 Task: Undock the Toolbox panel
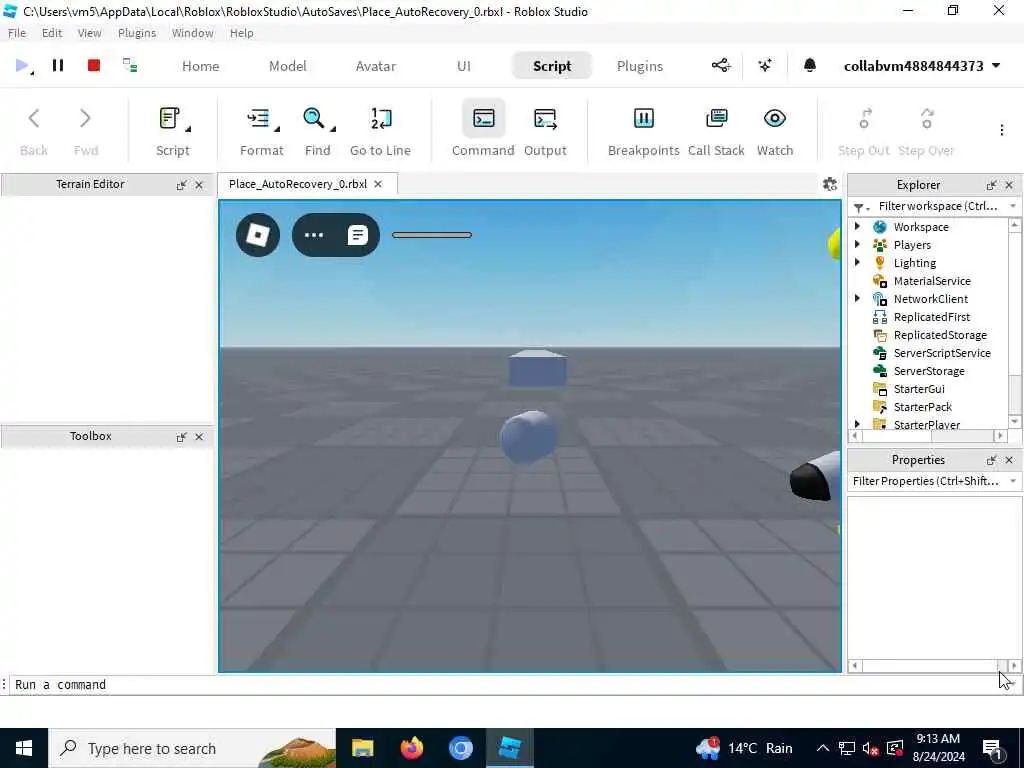(x=182, y=437)
